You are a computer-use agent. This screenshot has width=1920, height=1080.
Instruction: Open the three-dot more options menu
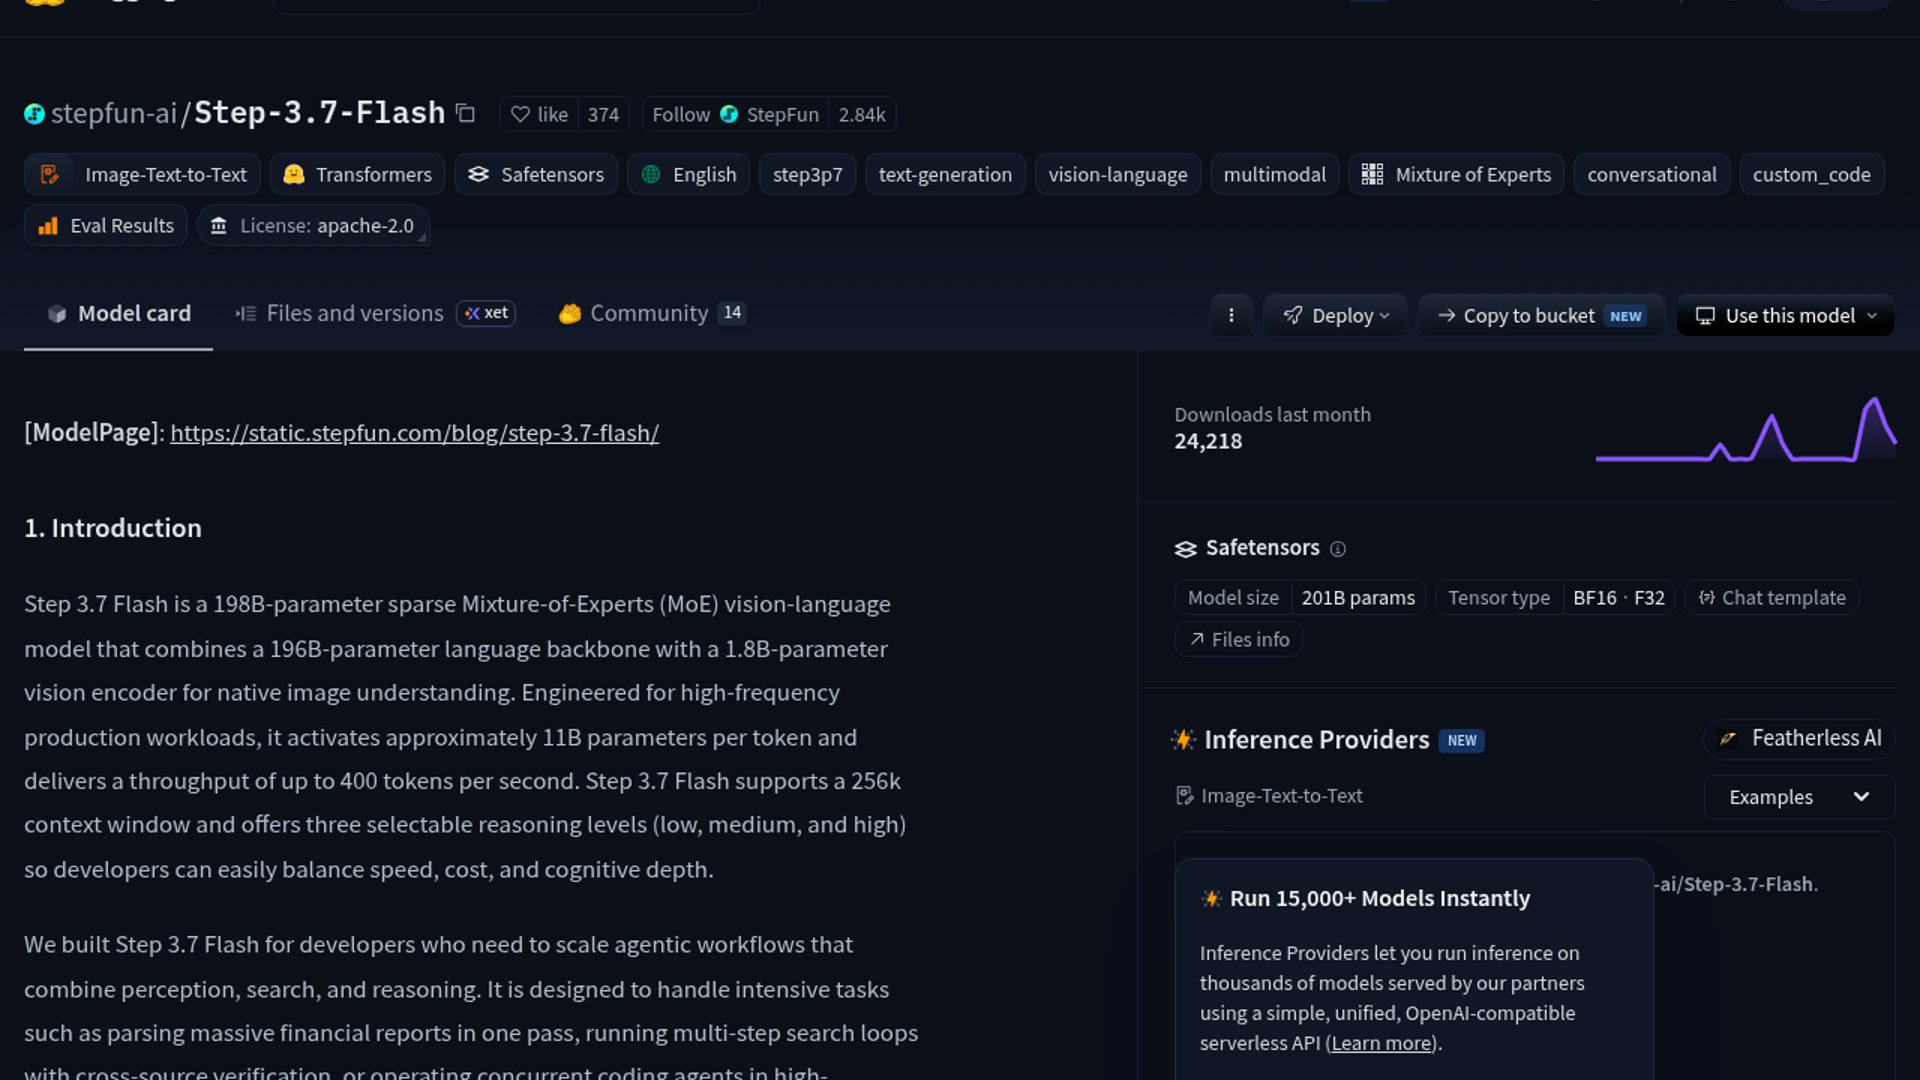point(1231,315)
